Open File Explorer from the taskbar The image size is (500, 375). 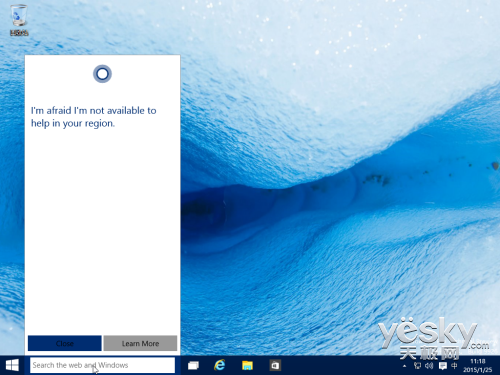[x=247, y=366]
